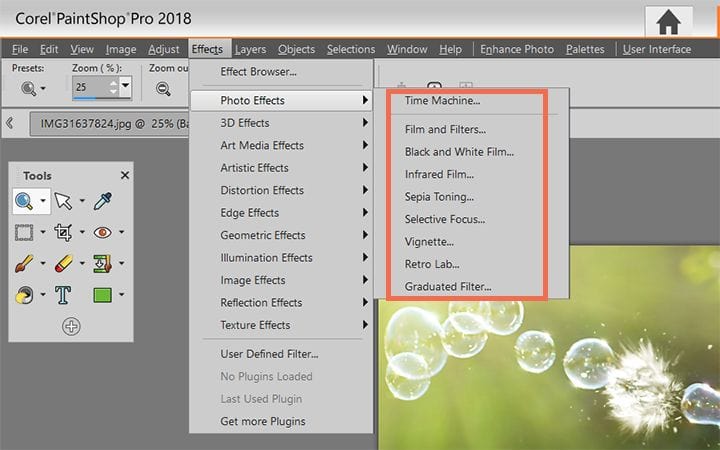Open the Enhance Photo menu

517,49
